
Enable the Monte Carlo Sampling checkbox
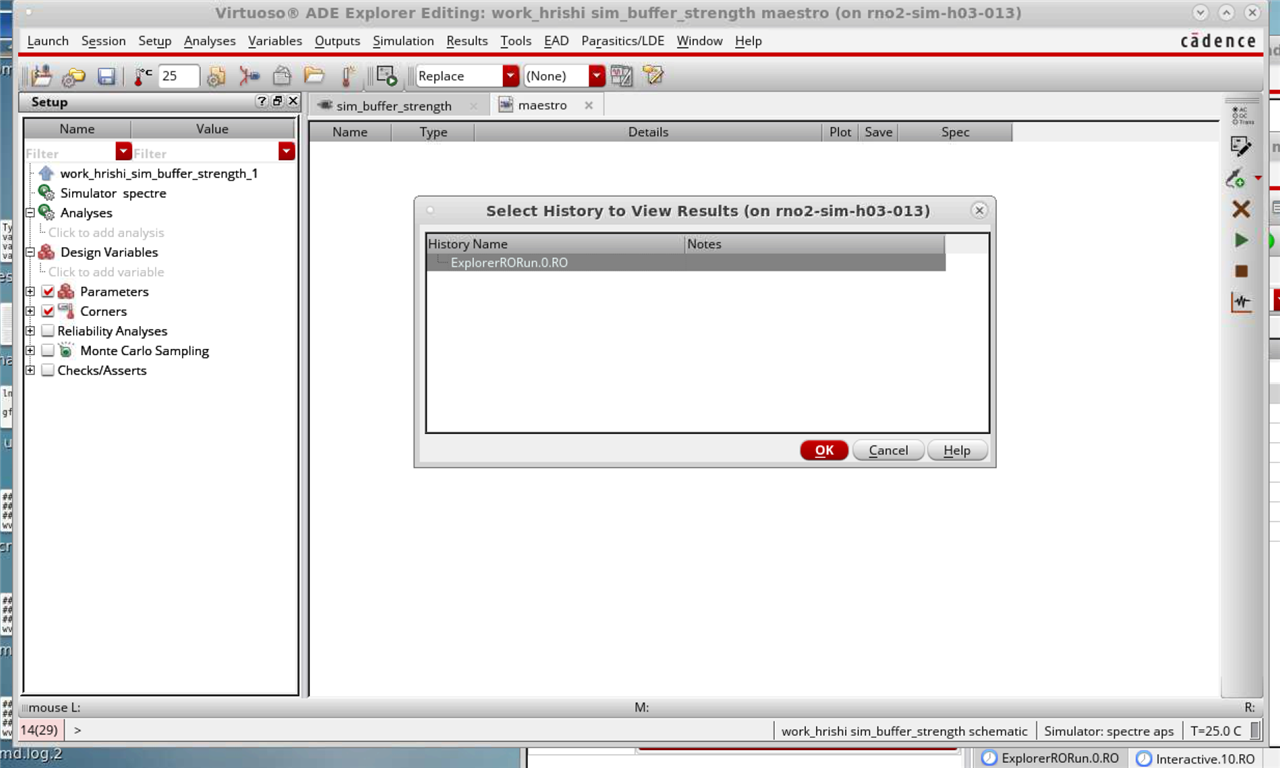click(x=48, y=351)
